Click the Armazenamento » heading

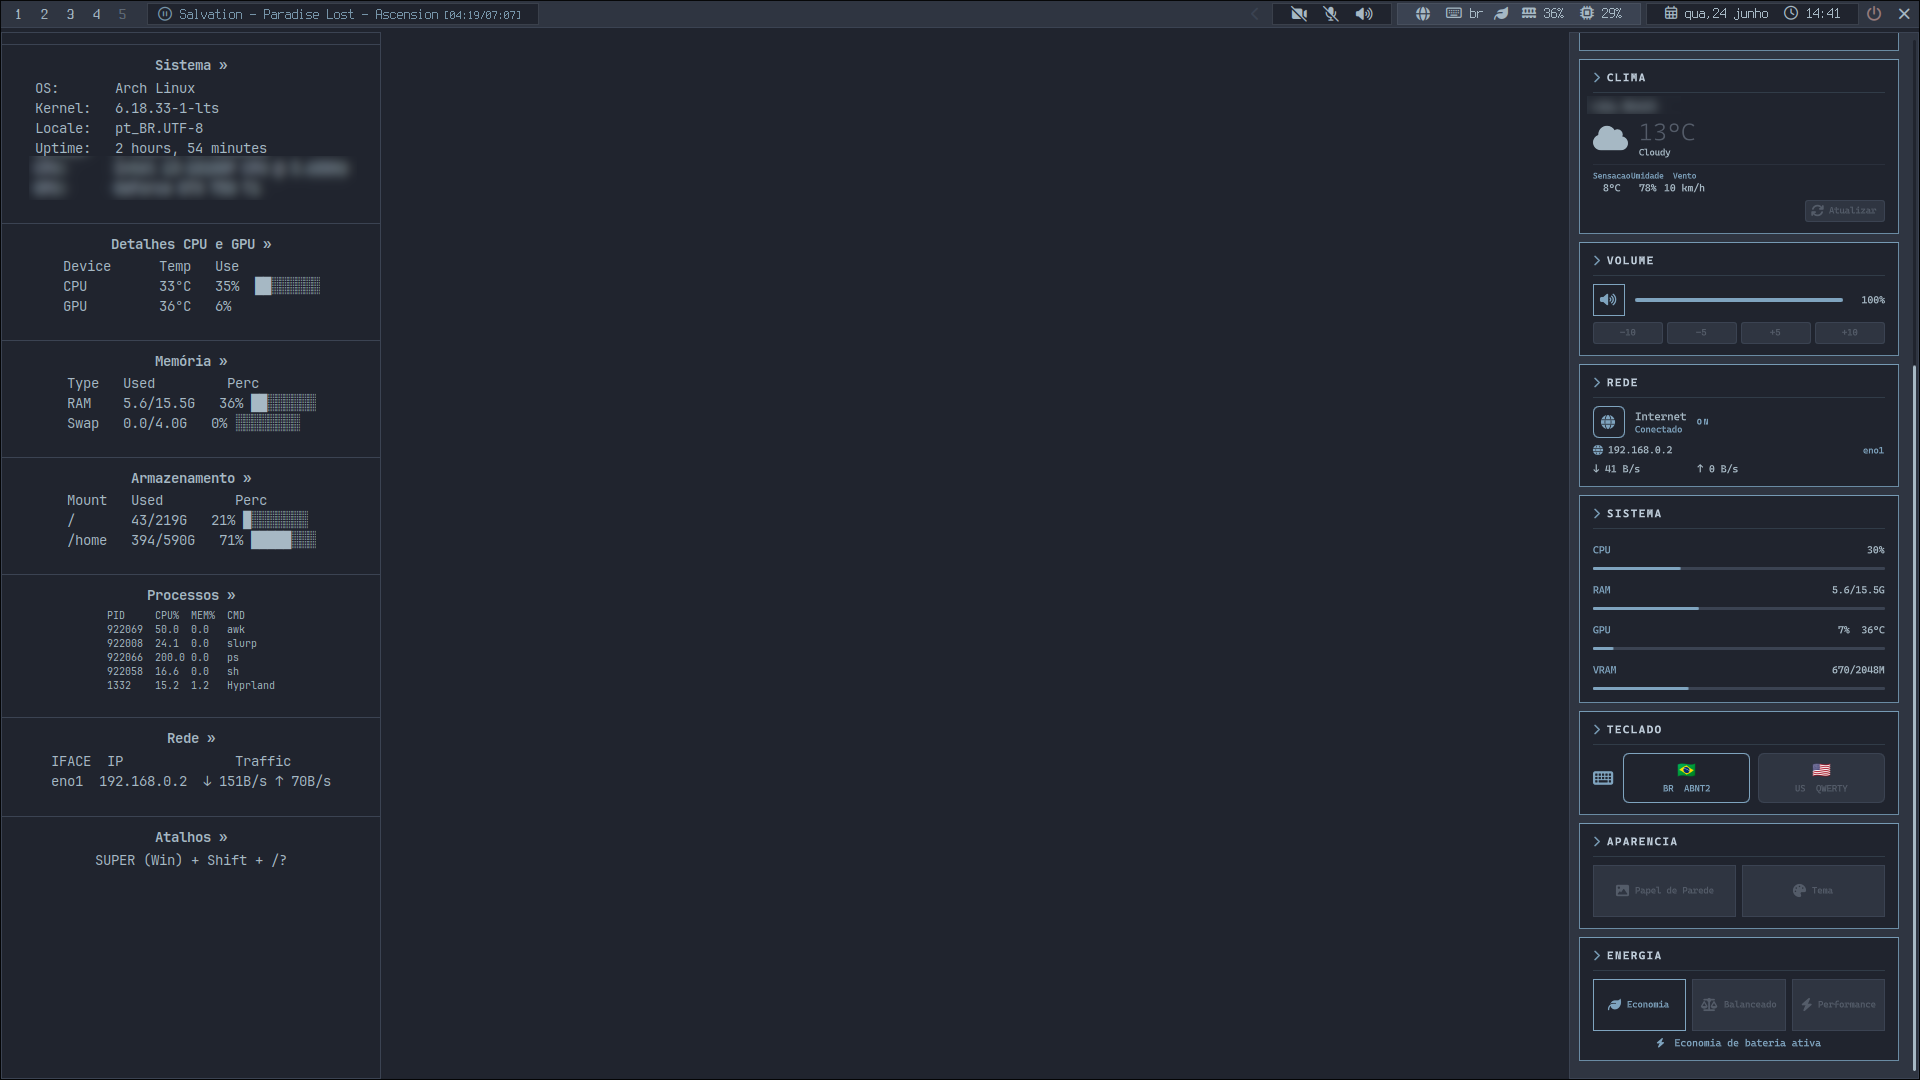(191, 478)
